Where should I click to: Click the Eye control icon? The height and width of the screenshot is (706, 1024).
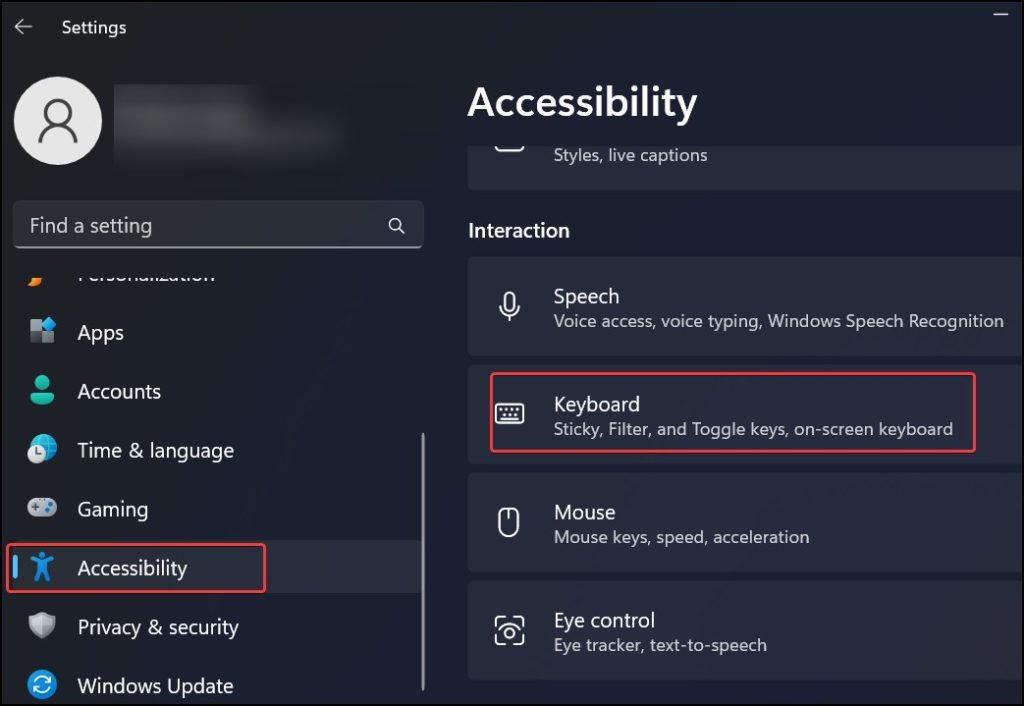[x=511, y=630]
